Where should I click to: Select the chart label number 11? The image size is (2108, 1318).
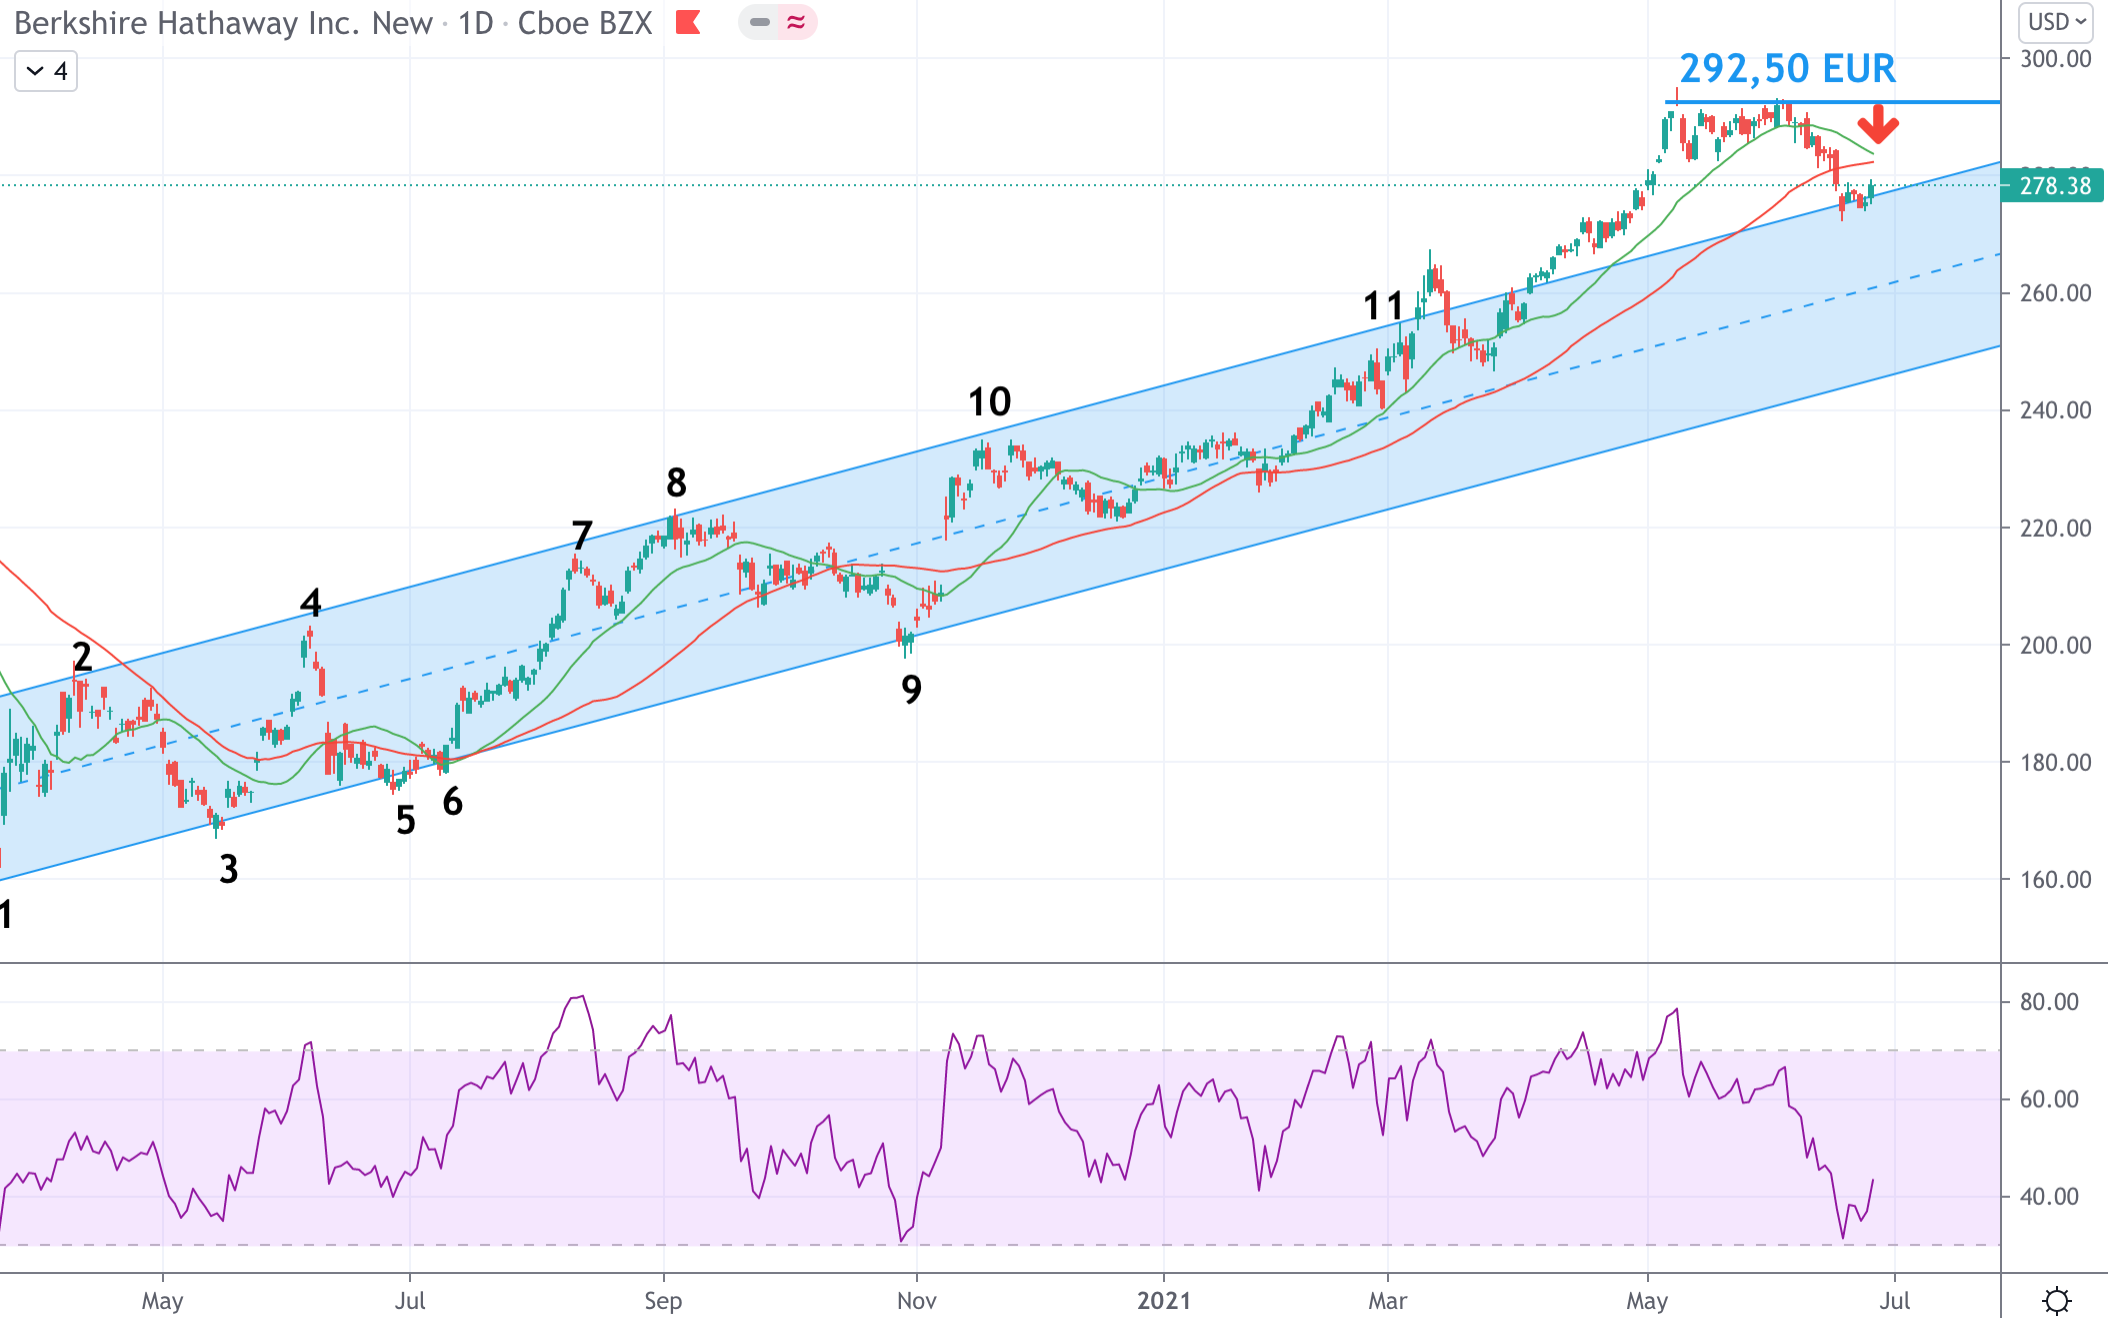point(1384,306)
